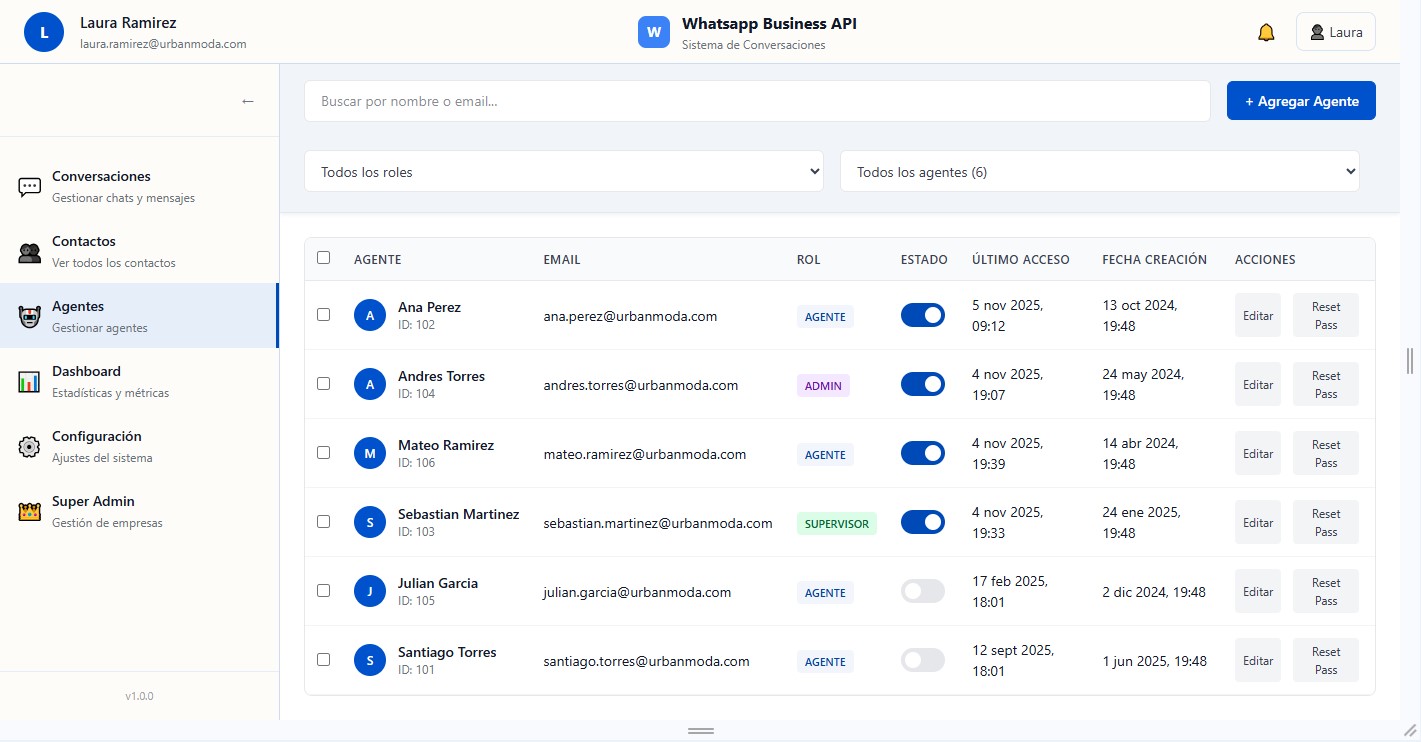The width and height of the screenshot is (1421, 742).
Task: Click the Agentes face icon
Action: coord(30,317)
